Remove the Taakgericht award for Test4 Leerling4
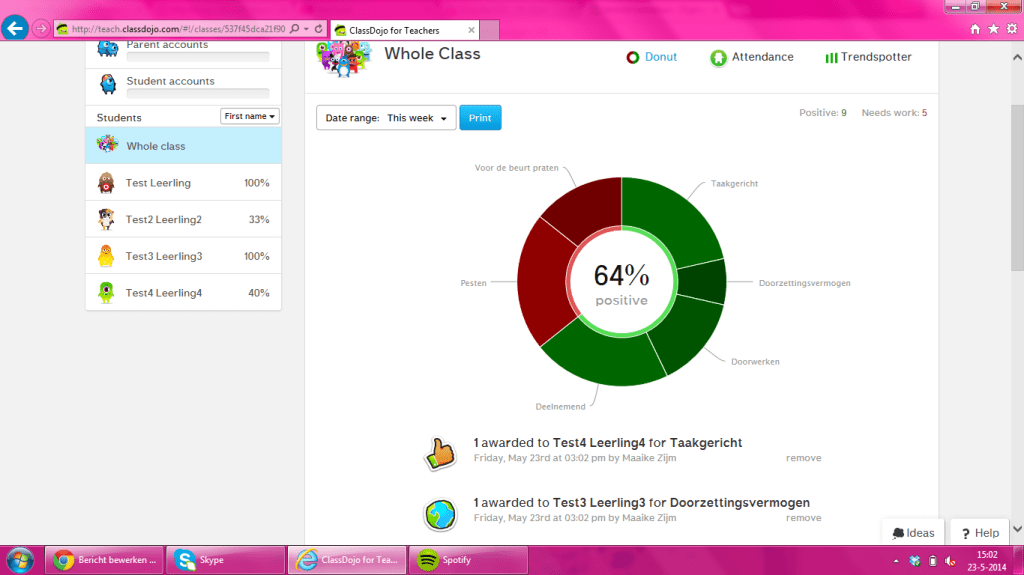The image size is (1024, 575). (803, 457)
